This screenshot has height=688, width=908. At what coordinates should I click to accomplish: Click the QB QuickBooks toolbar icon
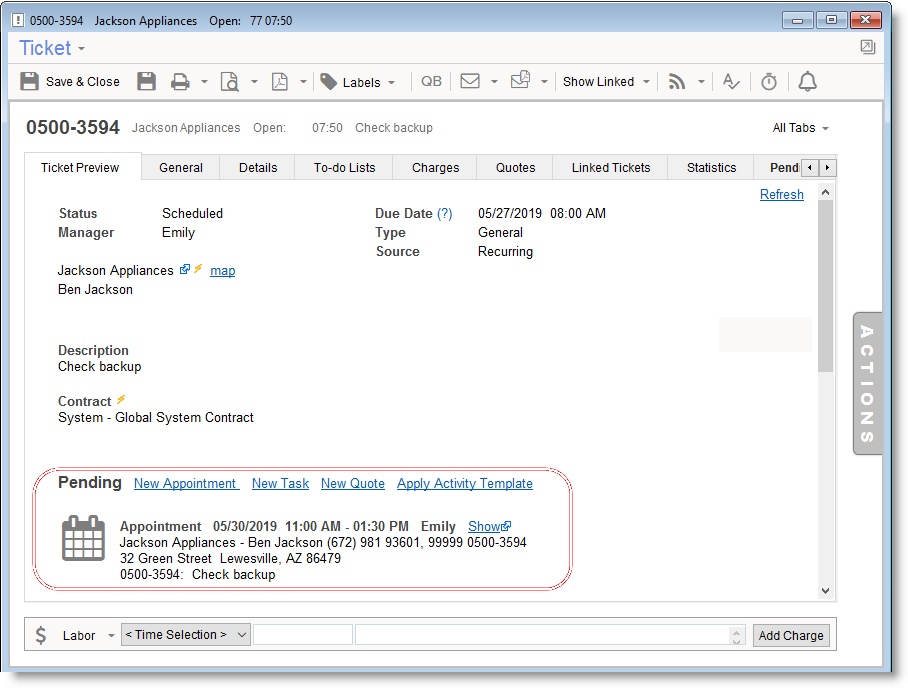pos(431,82)
